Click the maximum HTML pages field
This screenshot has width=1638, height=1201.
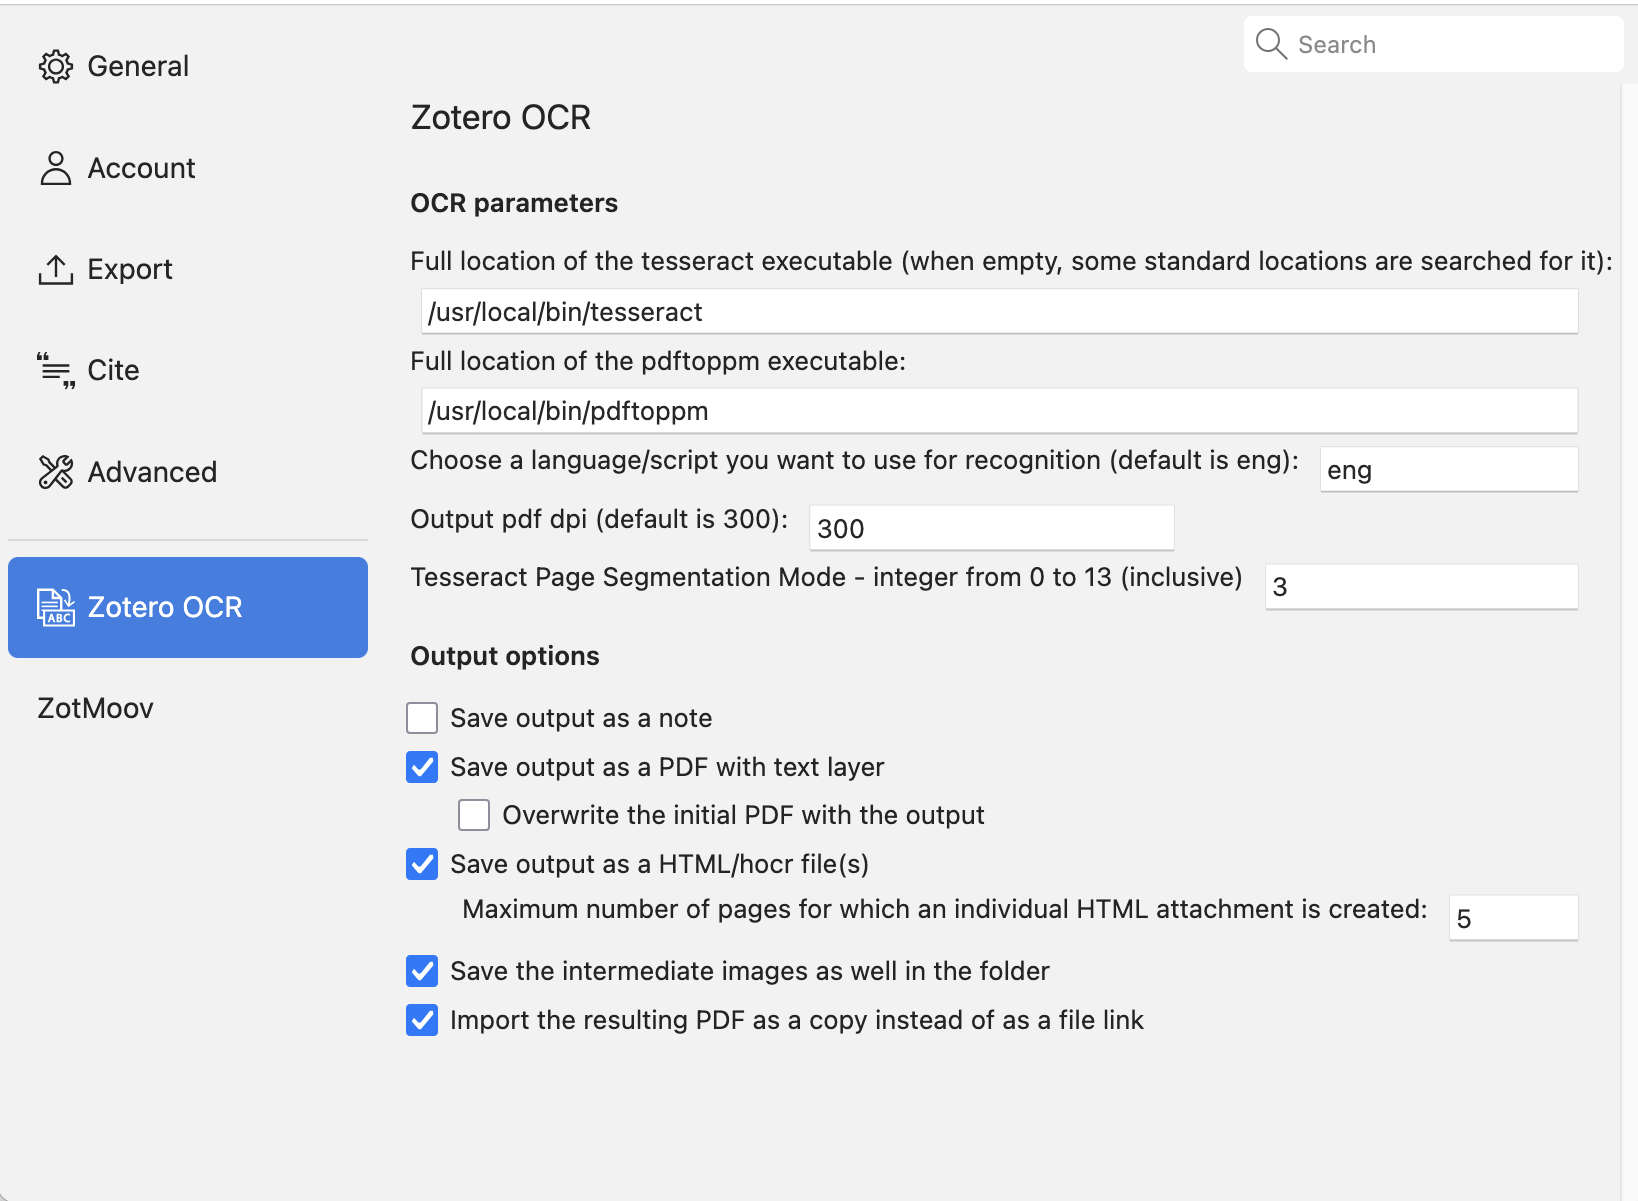tap(1513, 918)
